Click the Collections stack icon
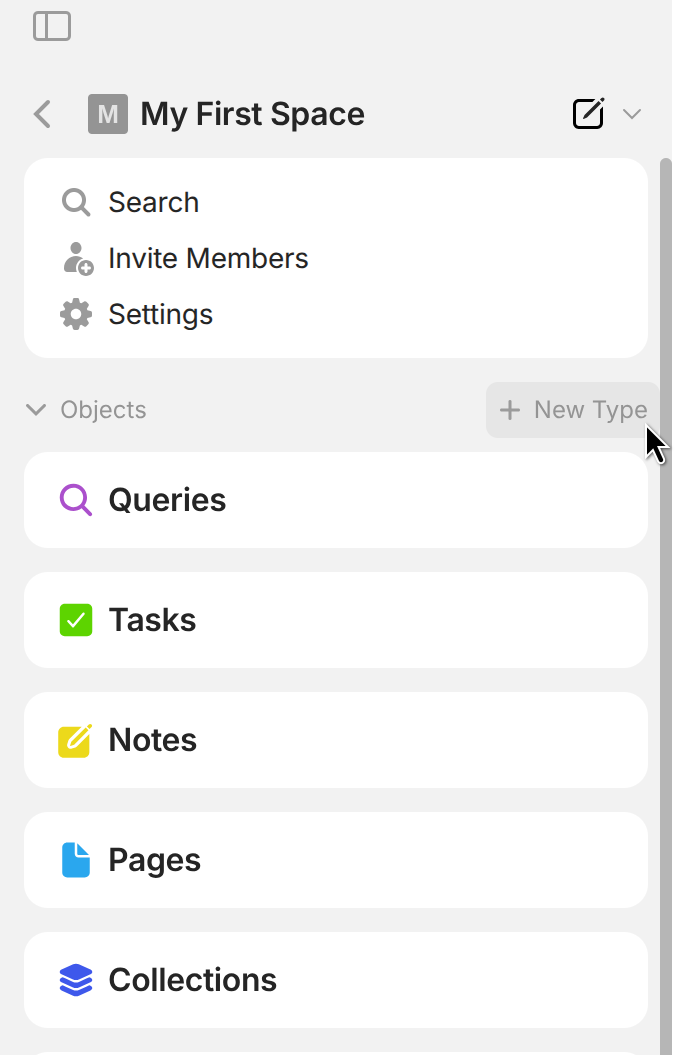Viewport: 697px width, 1055px height. tap(76, 980)
